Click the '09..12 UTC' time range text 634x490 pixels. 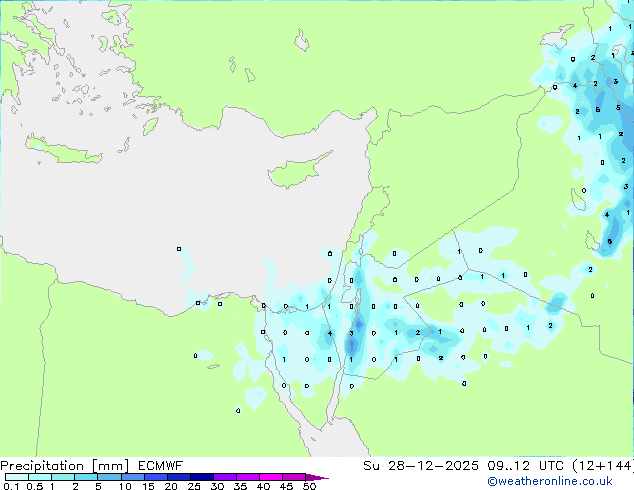pyautogui.click(x=525, y=466)
